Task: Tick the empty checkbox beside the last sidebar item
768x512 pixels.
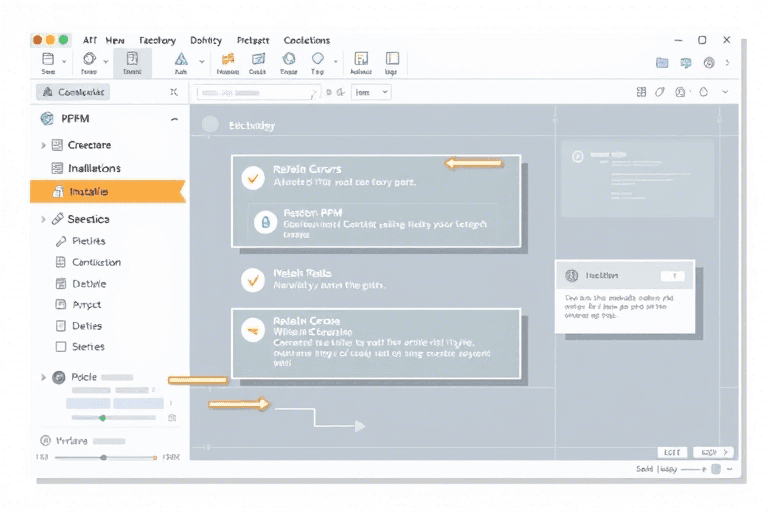Action: point(60,347)
